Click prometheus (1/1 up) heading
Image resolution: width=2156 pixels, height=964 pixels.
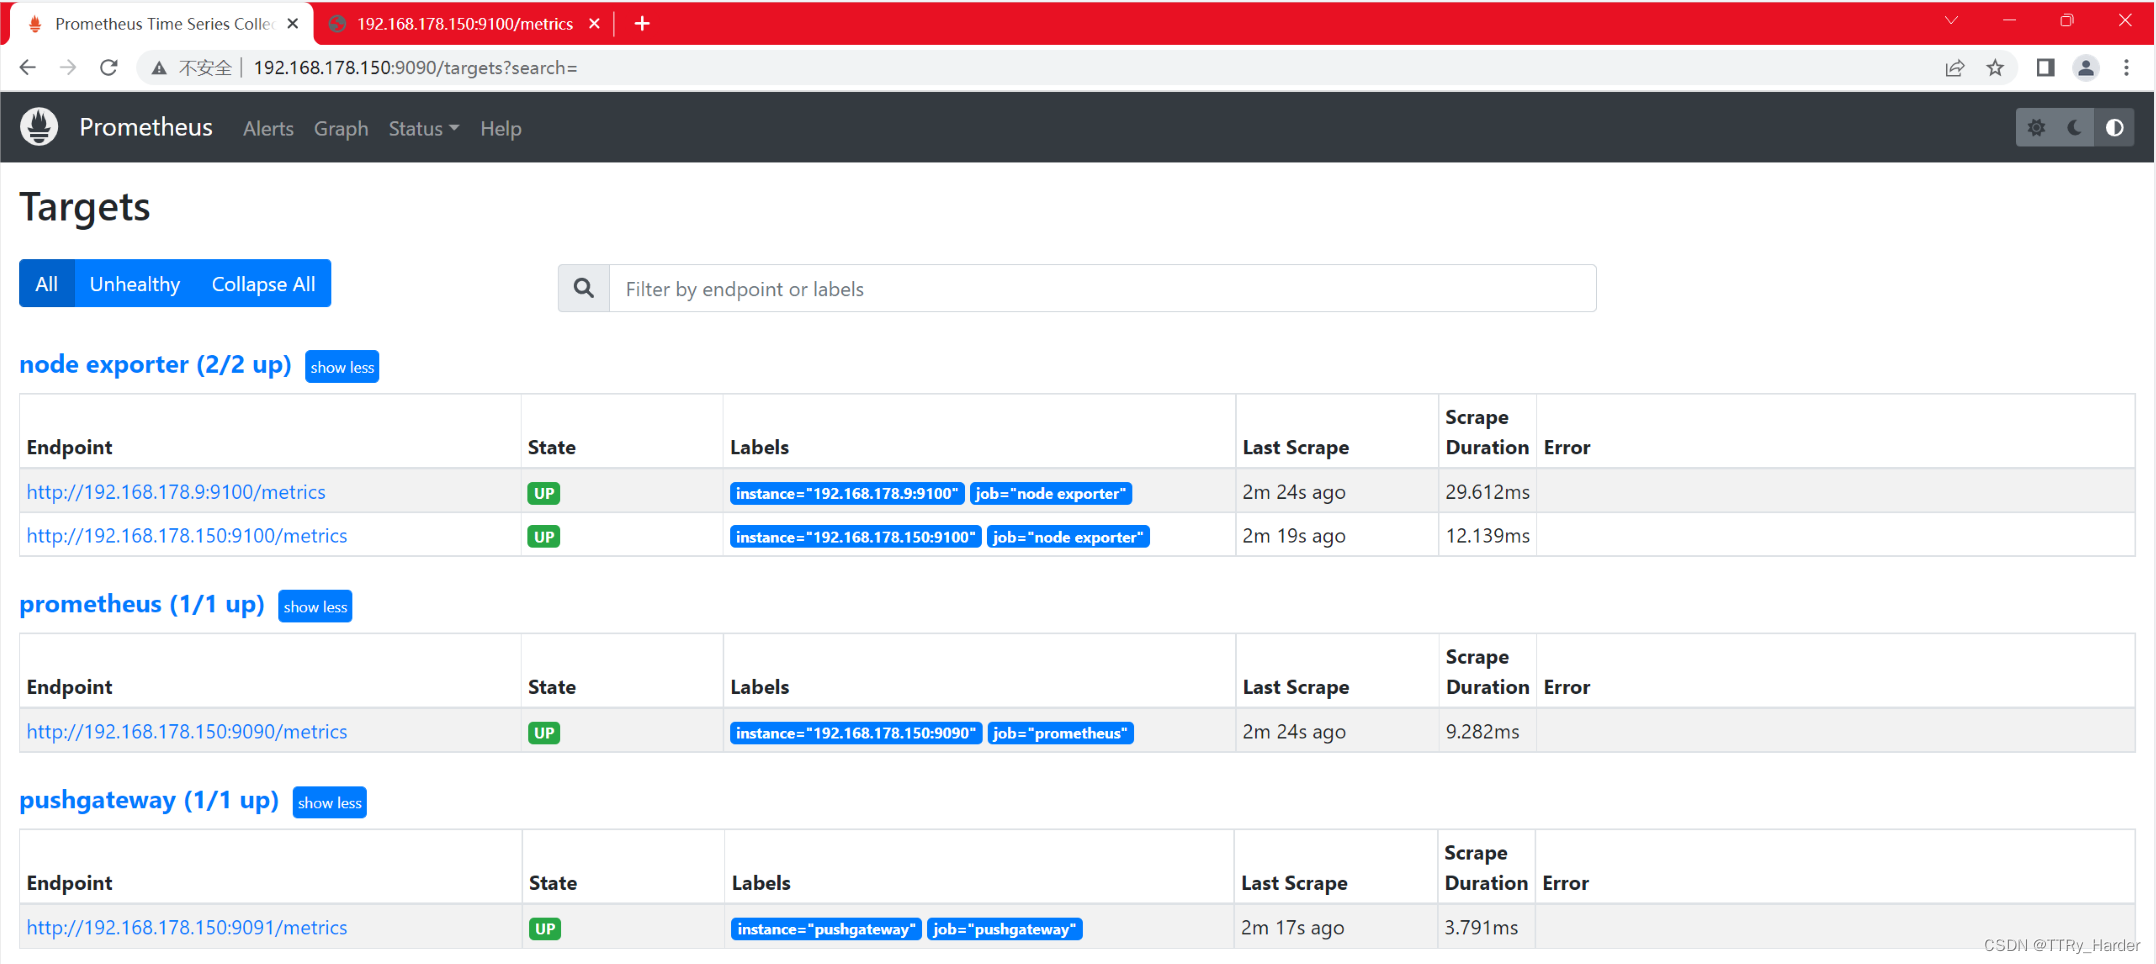(x=142, y=604)
